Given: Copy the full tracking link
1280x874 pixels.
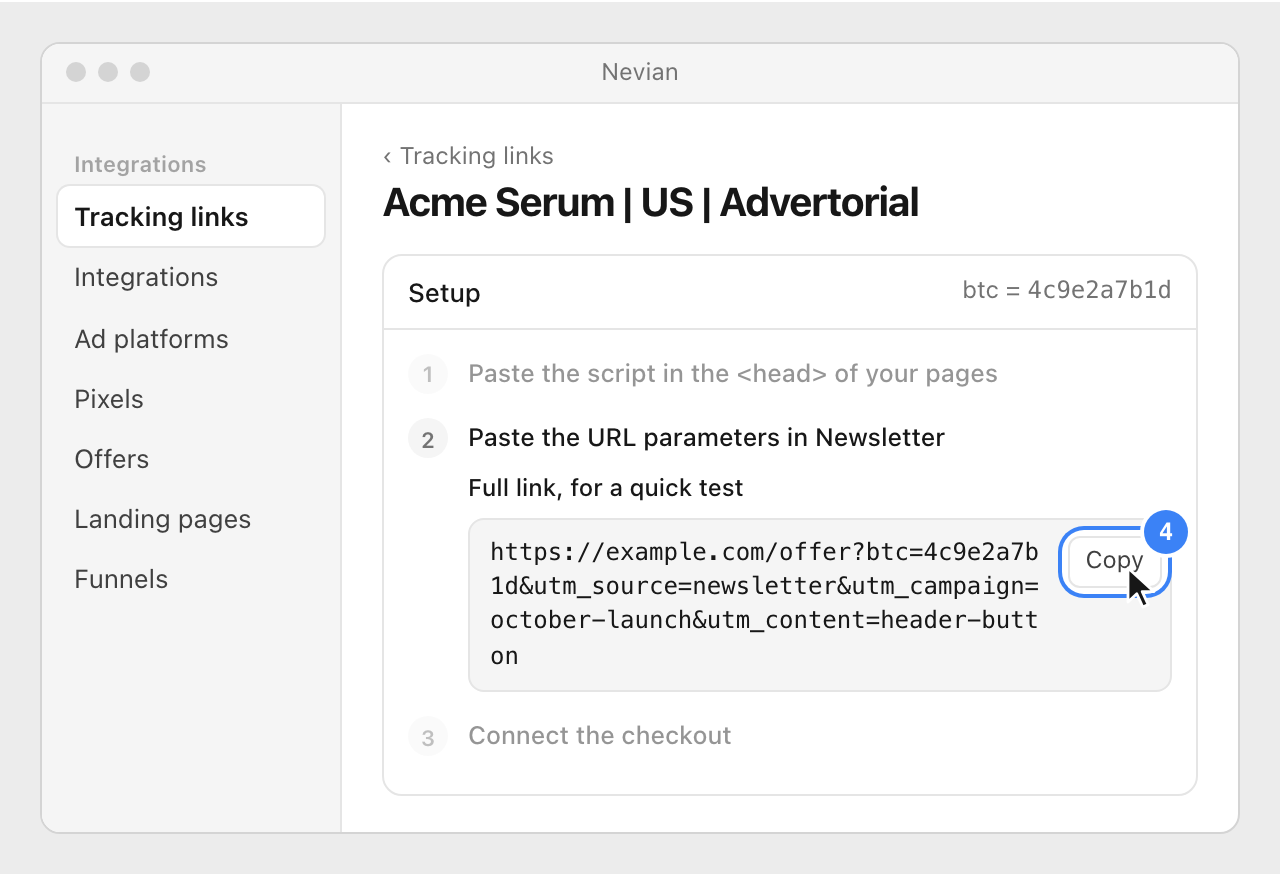Looking at the screenshot, I should (1114, 560).
